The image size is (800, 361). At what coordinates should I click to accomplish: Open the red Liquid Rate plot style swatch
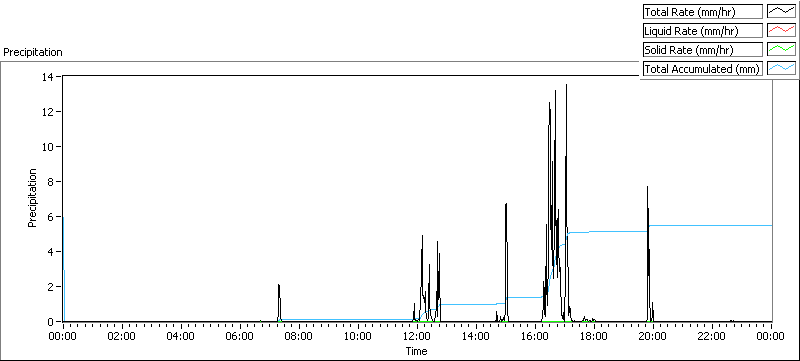click(782, 31)
